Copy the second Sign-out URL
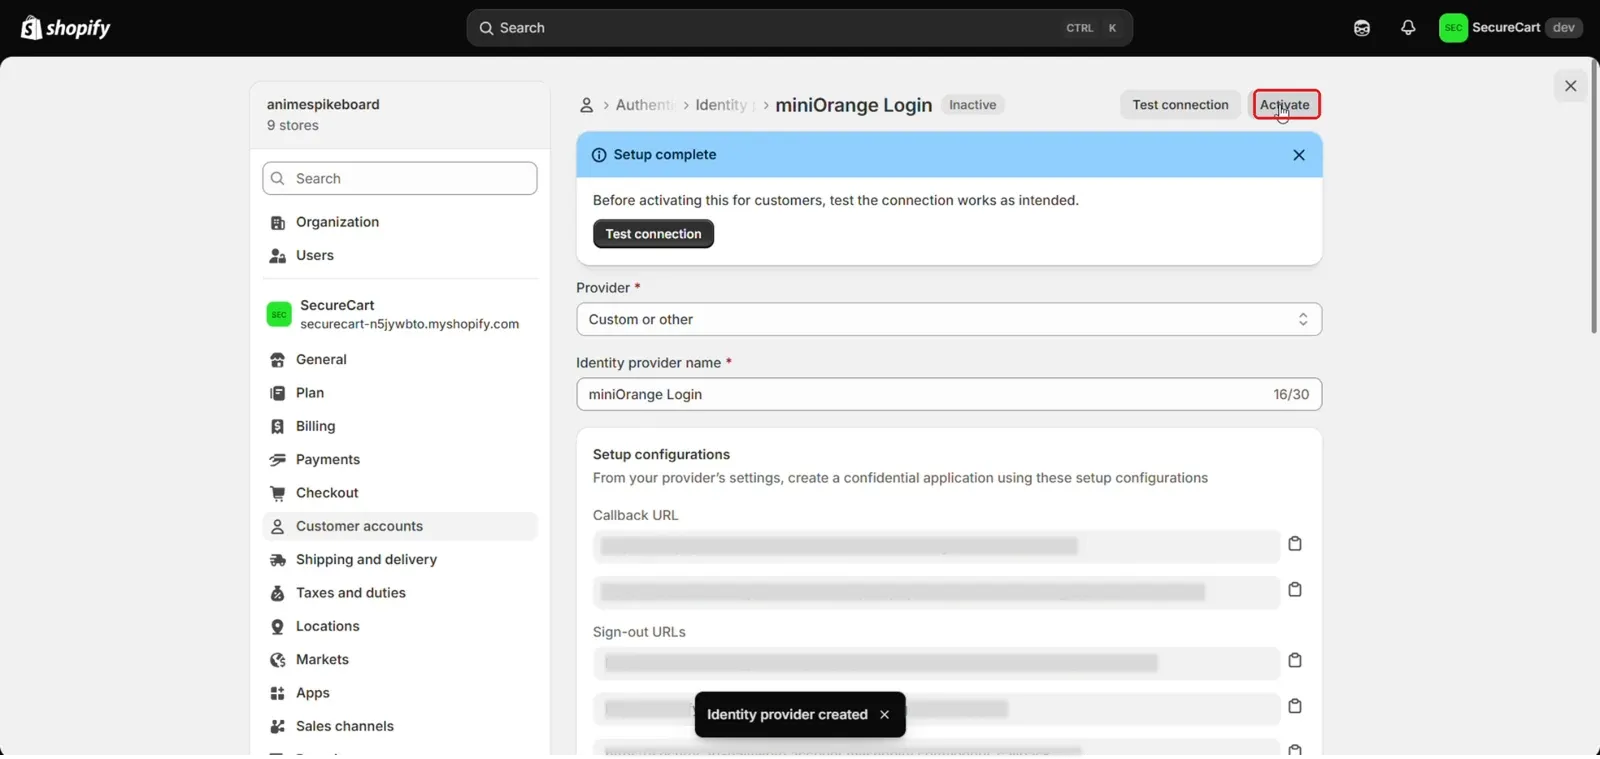Image resolution: width=1600 pixels, height=759 pixels. pyautogui.click(x=1295, y=707)
